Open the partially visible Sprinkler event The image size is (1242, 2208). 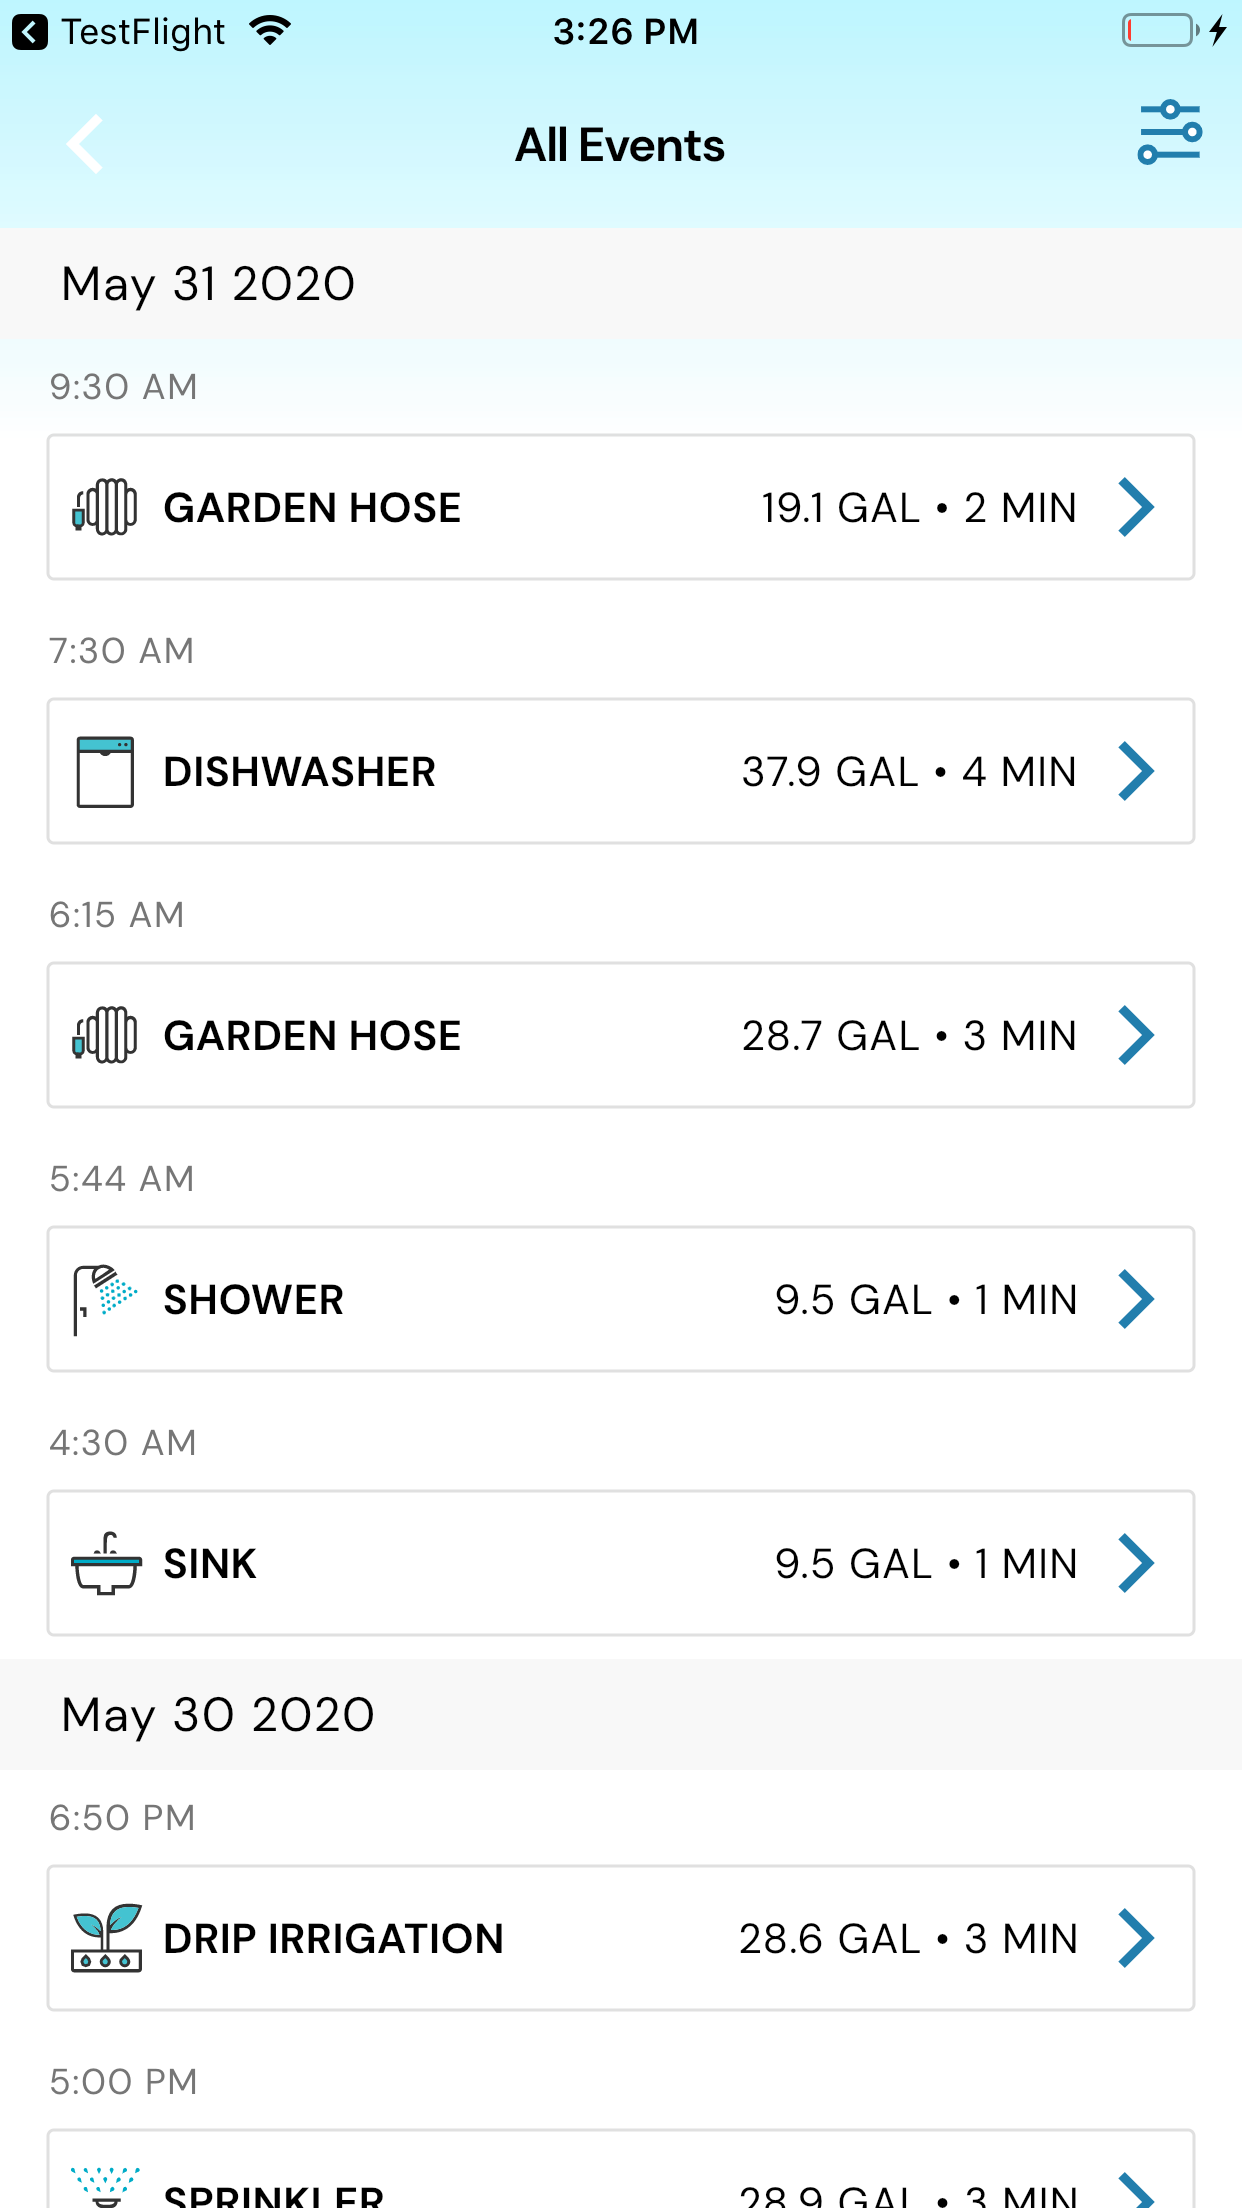point(620,2180)
